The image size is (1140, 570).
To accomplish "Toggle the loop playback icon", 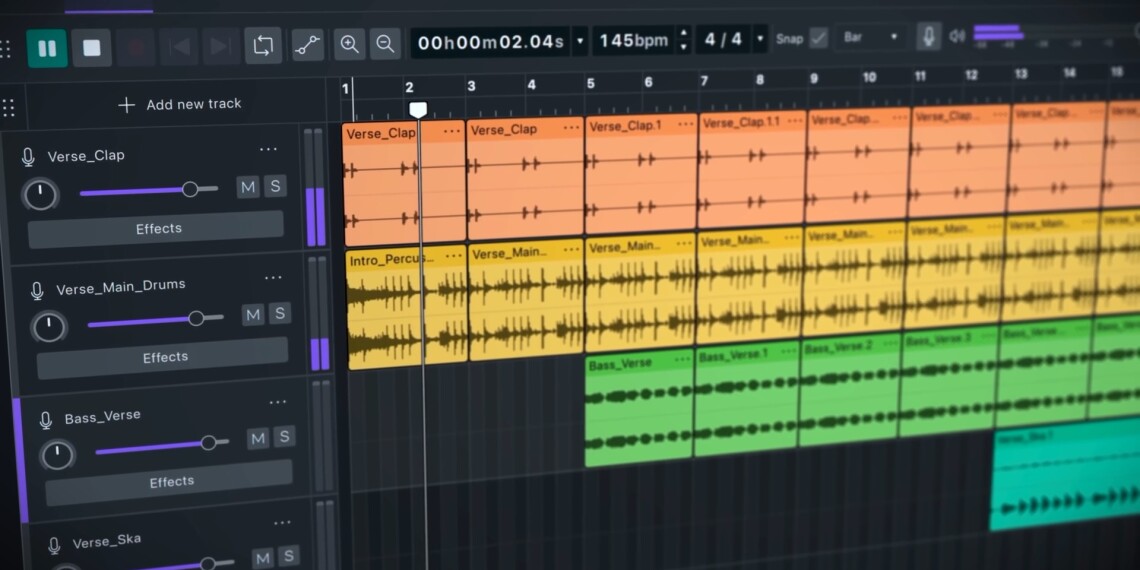I will [263, 45].
